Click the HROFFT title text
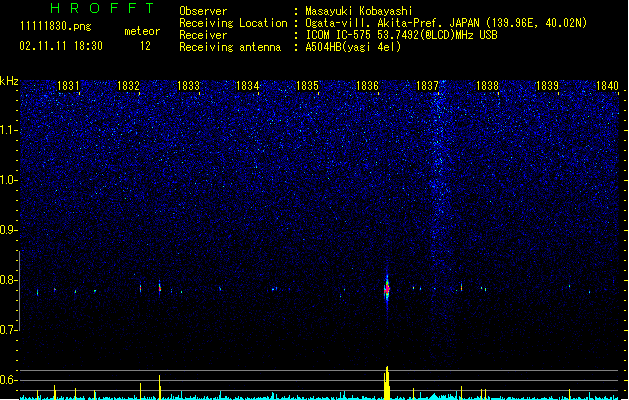 pyautogui.click(x=102, y=8)
